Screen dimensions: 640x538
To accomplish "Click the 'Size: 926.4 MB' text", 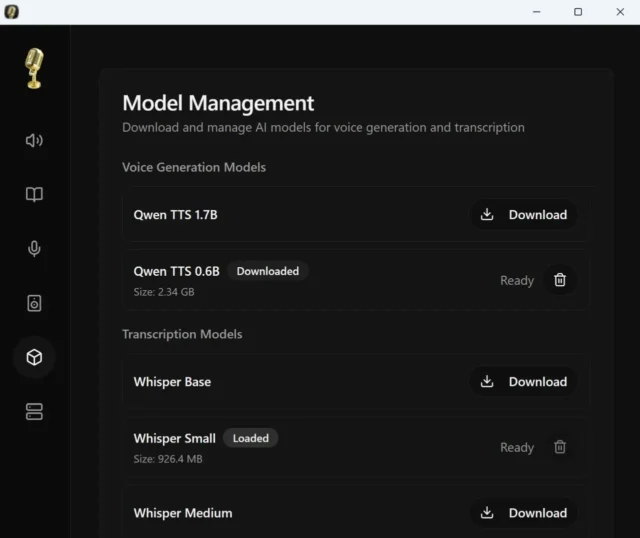I will tap(168, 459).
